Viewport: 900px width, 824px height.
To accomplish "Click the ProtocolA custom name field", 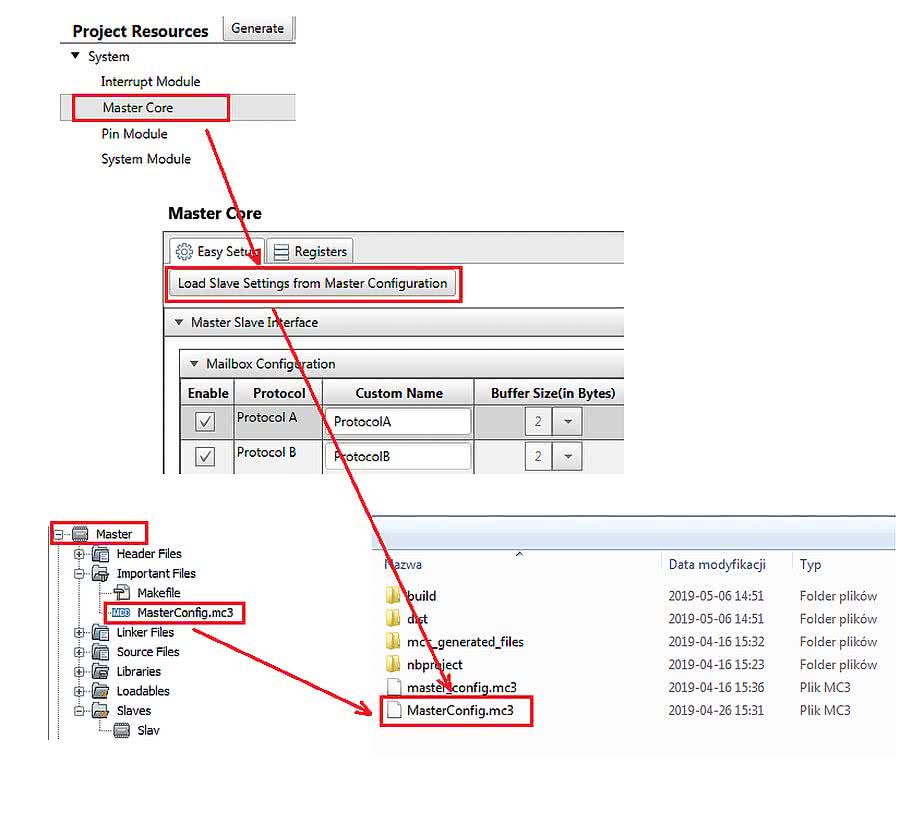I will coord(397,422).
